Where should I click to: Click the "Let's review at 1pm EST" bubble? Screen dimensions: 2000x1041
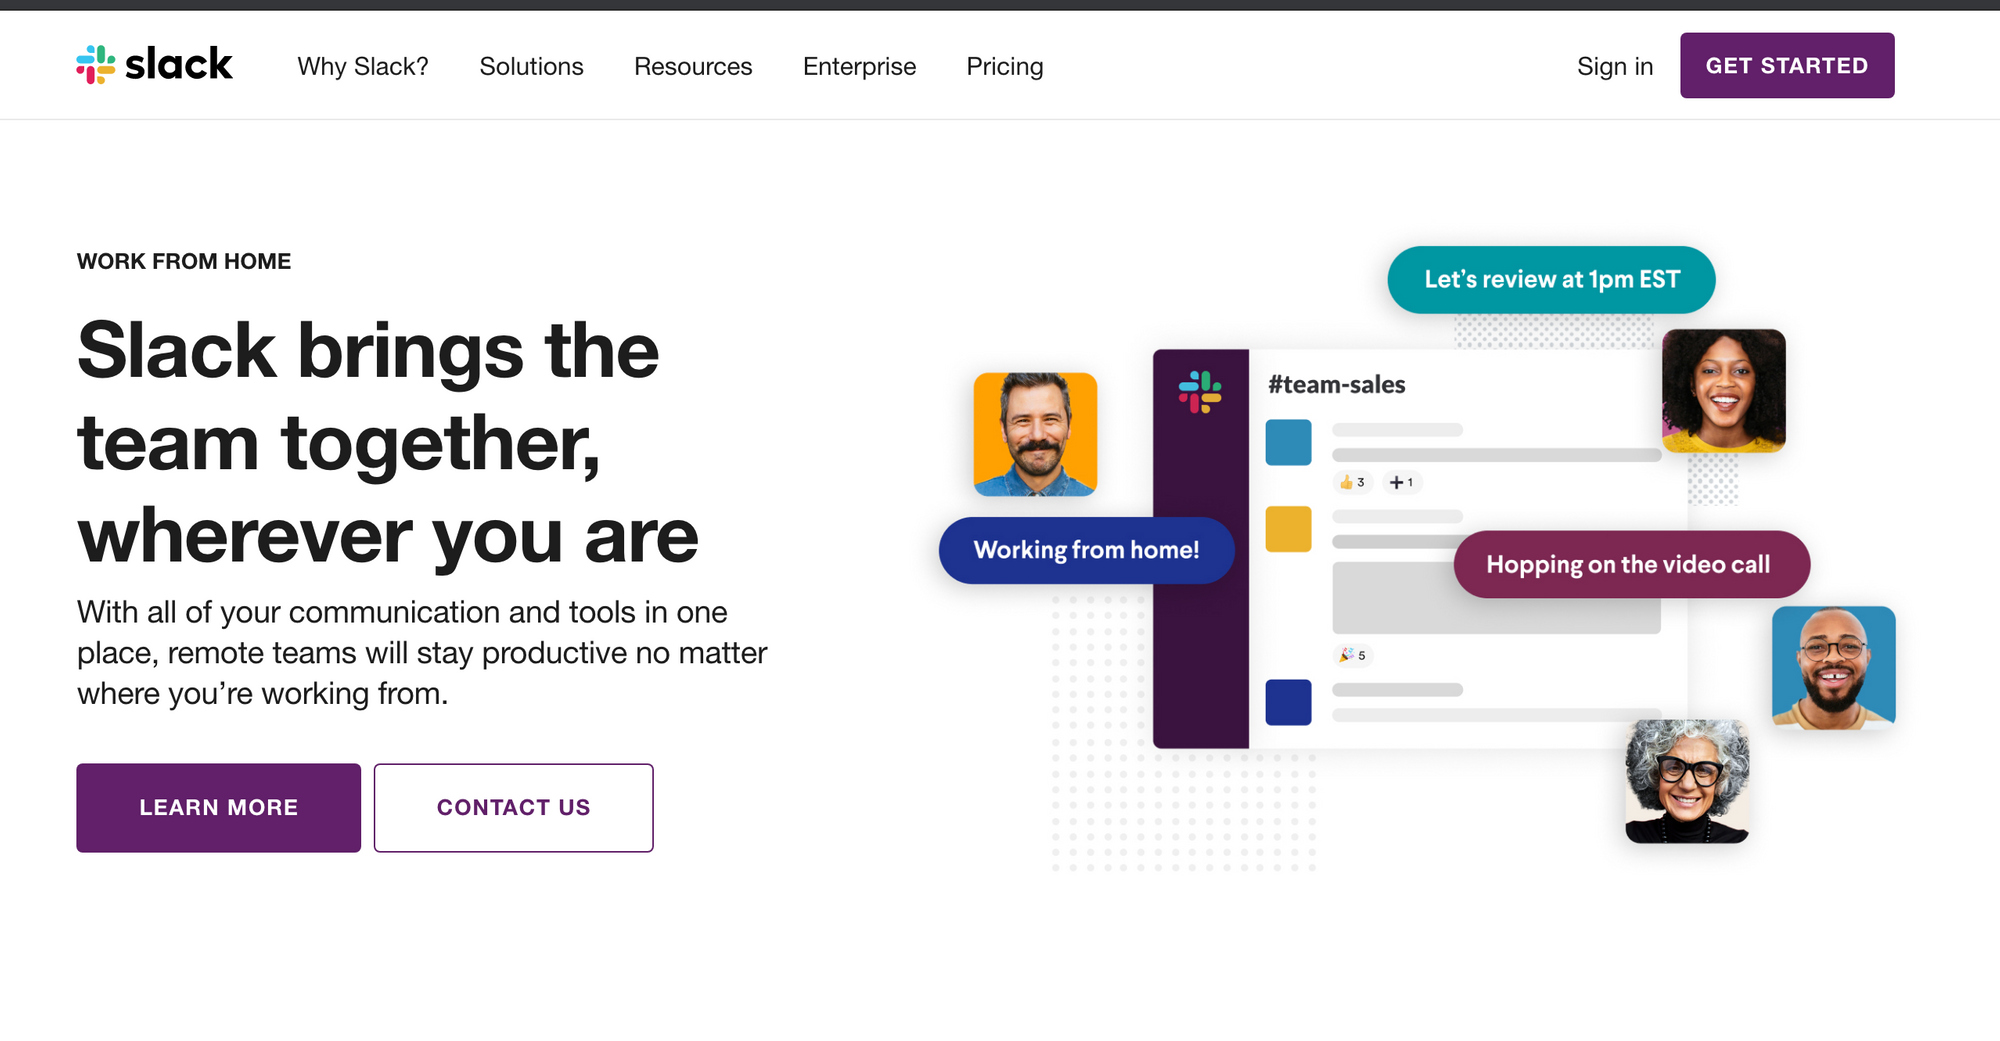[x=1552, y=280]
